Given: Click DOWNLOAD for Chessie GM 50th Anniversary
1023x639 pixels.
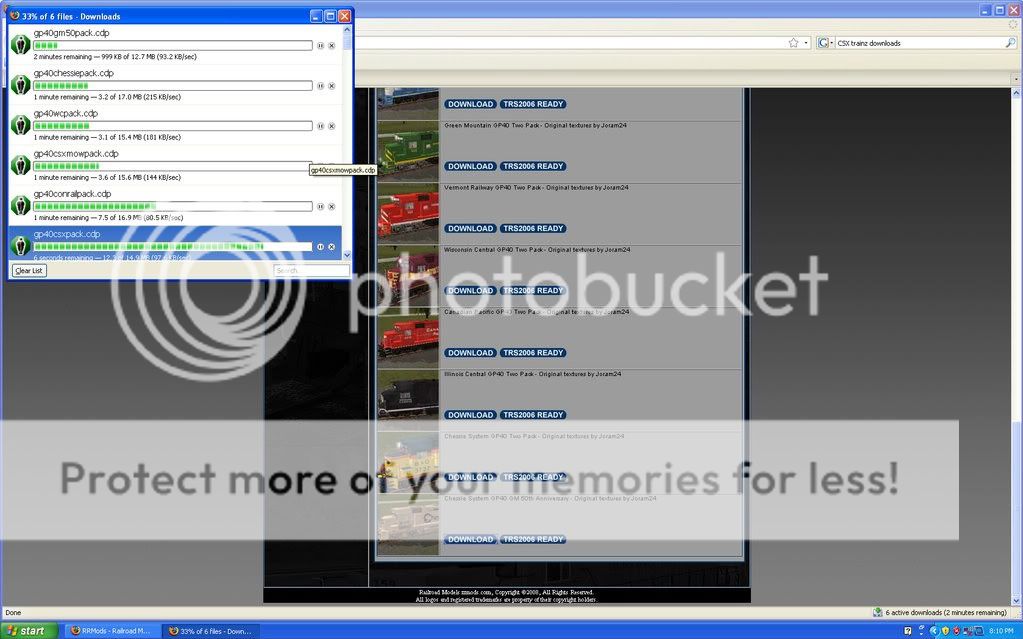Looking at the screenshot, I should click(x=470, y=539).
